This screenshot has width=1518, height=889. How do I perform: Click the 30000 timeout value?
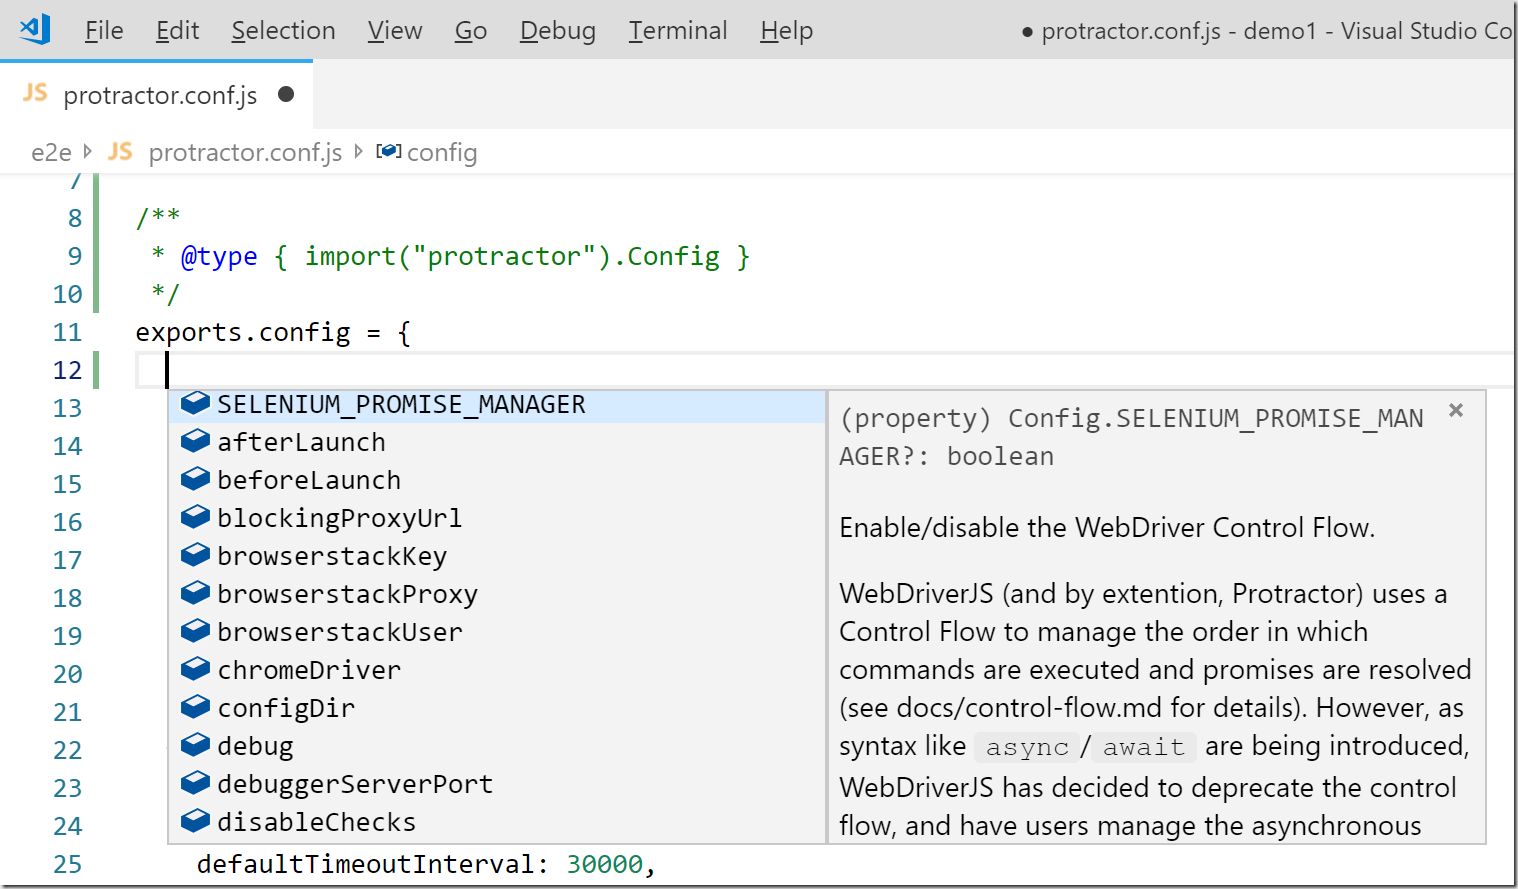pyautogui.click(x=605, y=864)
